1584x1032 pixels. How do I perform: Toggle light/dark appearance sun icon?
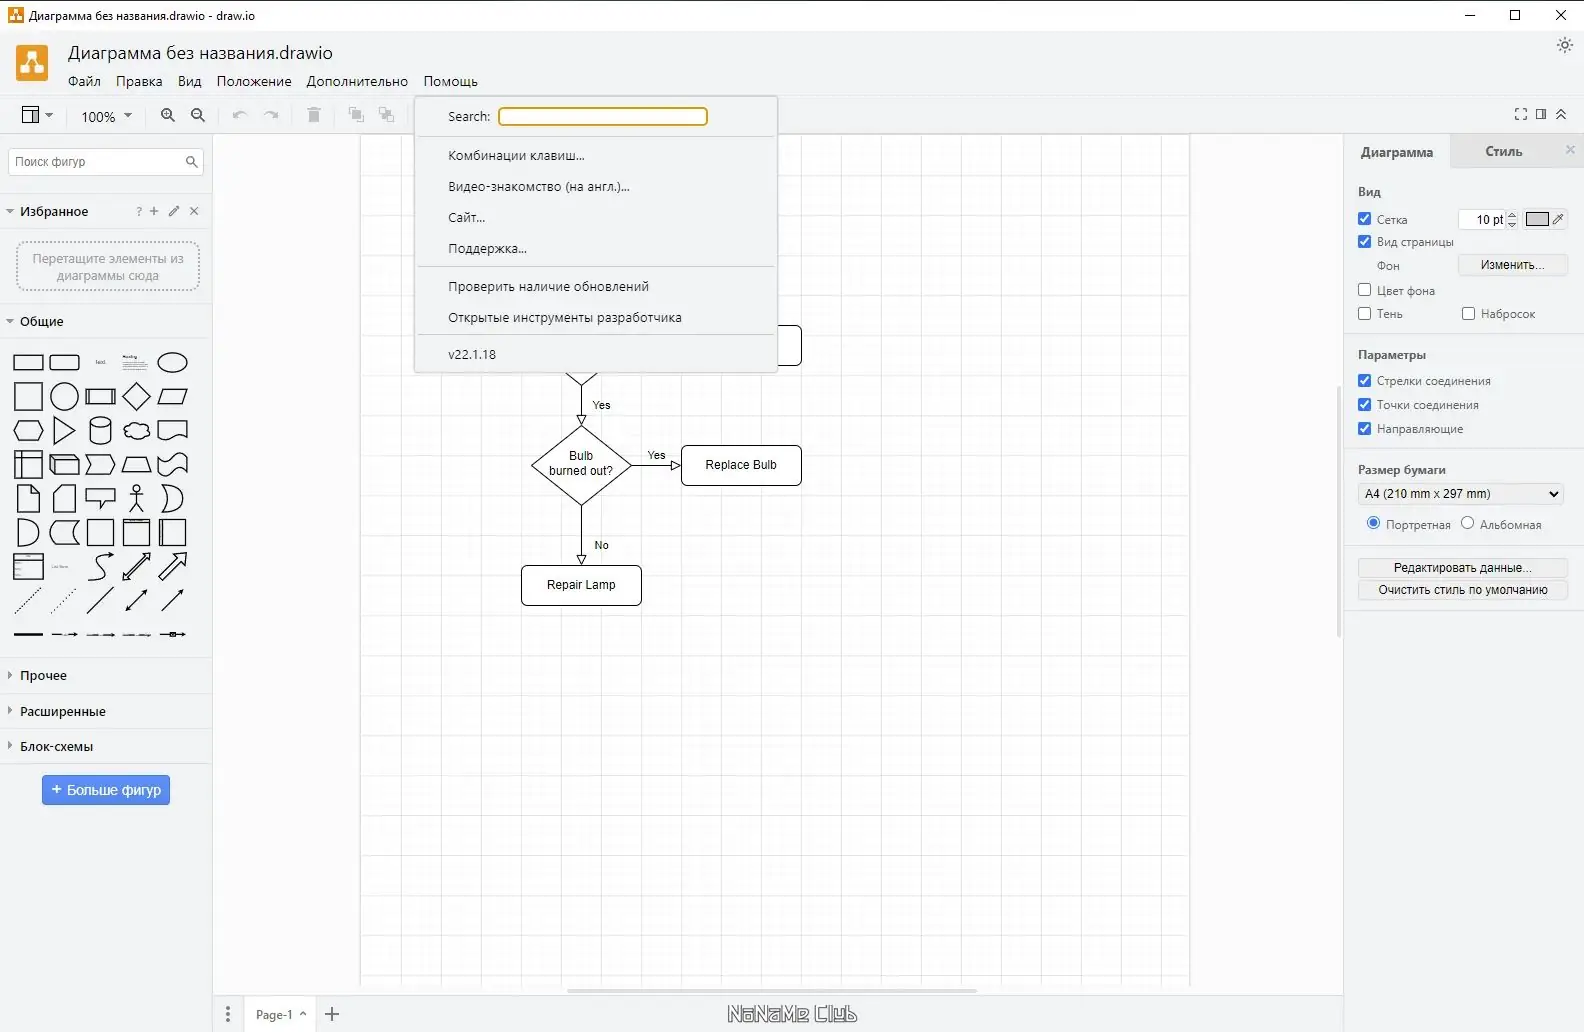[1565, 45]
